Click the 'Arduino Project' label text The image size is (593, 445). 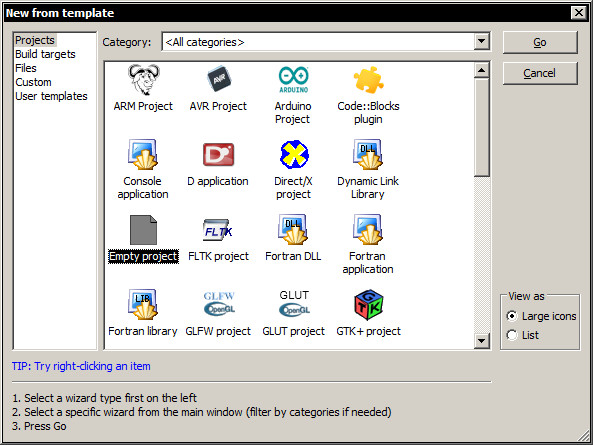pyautogui.click(x=293, y=113)
